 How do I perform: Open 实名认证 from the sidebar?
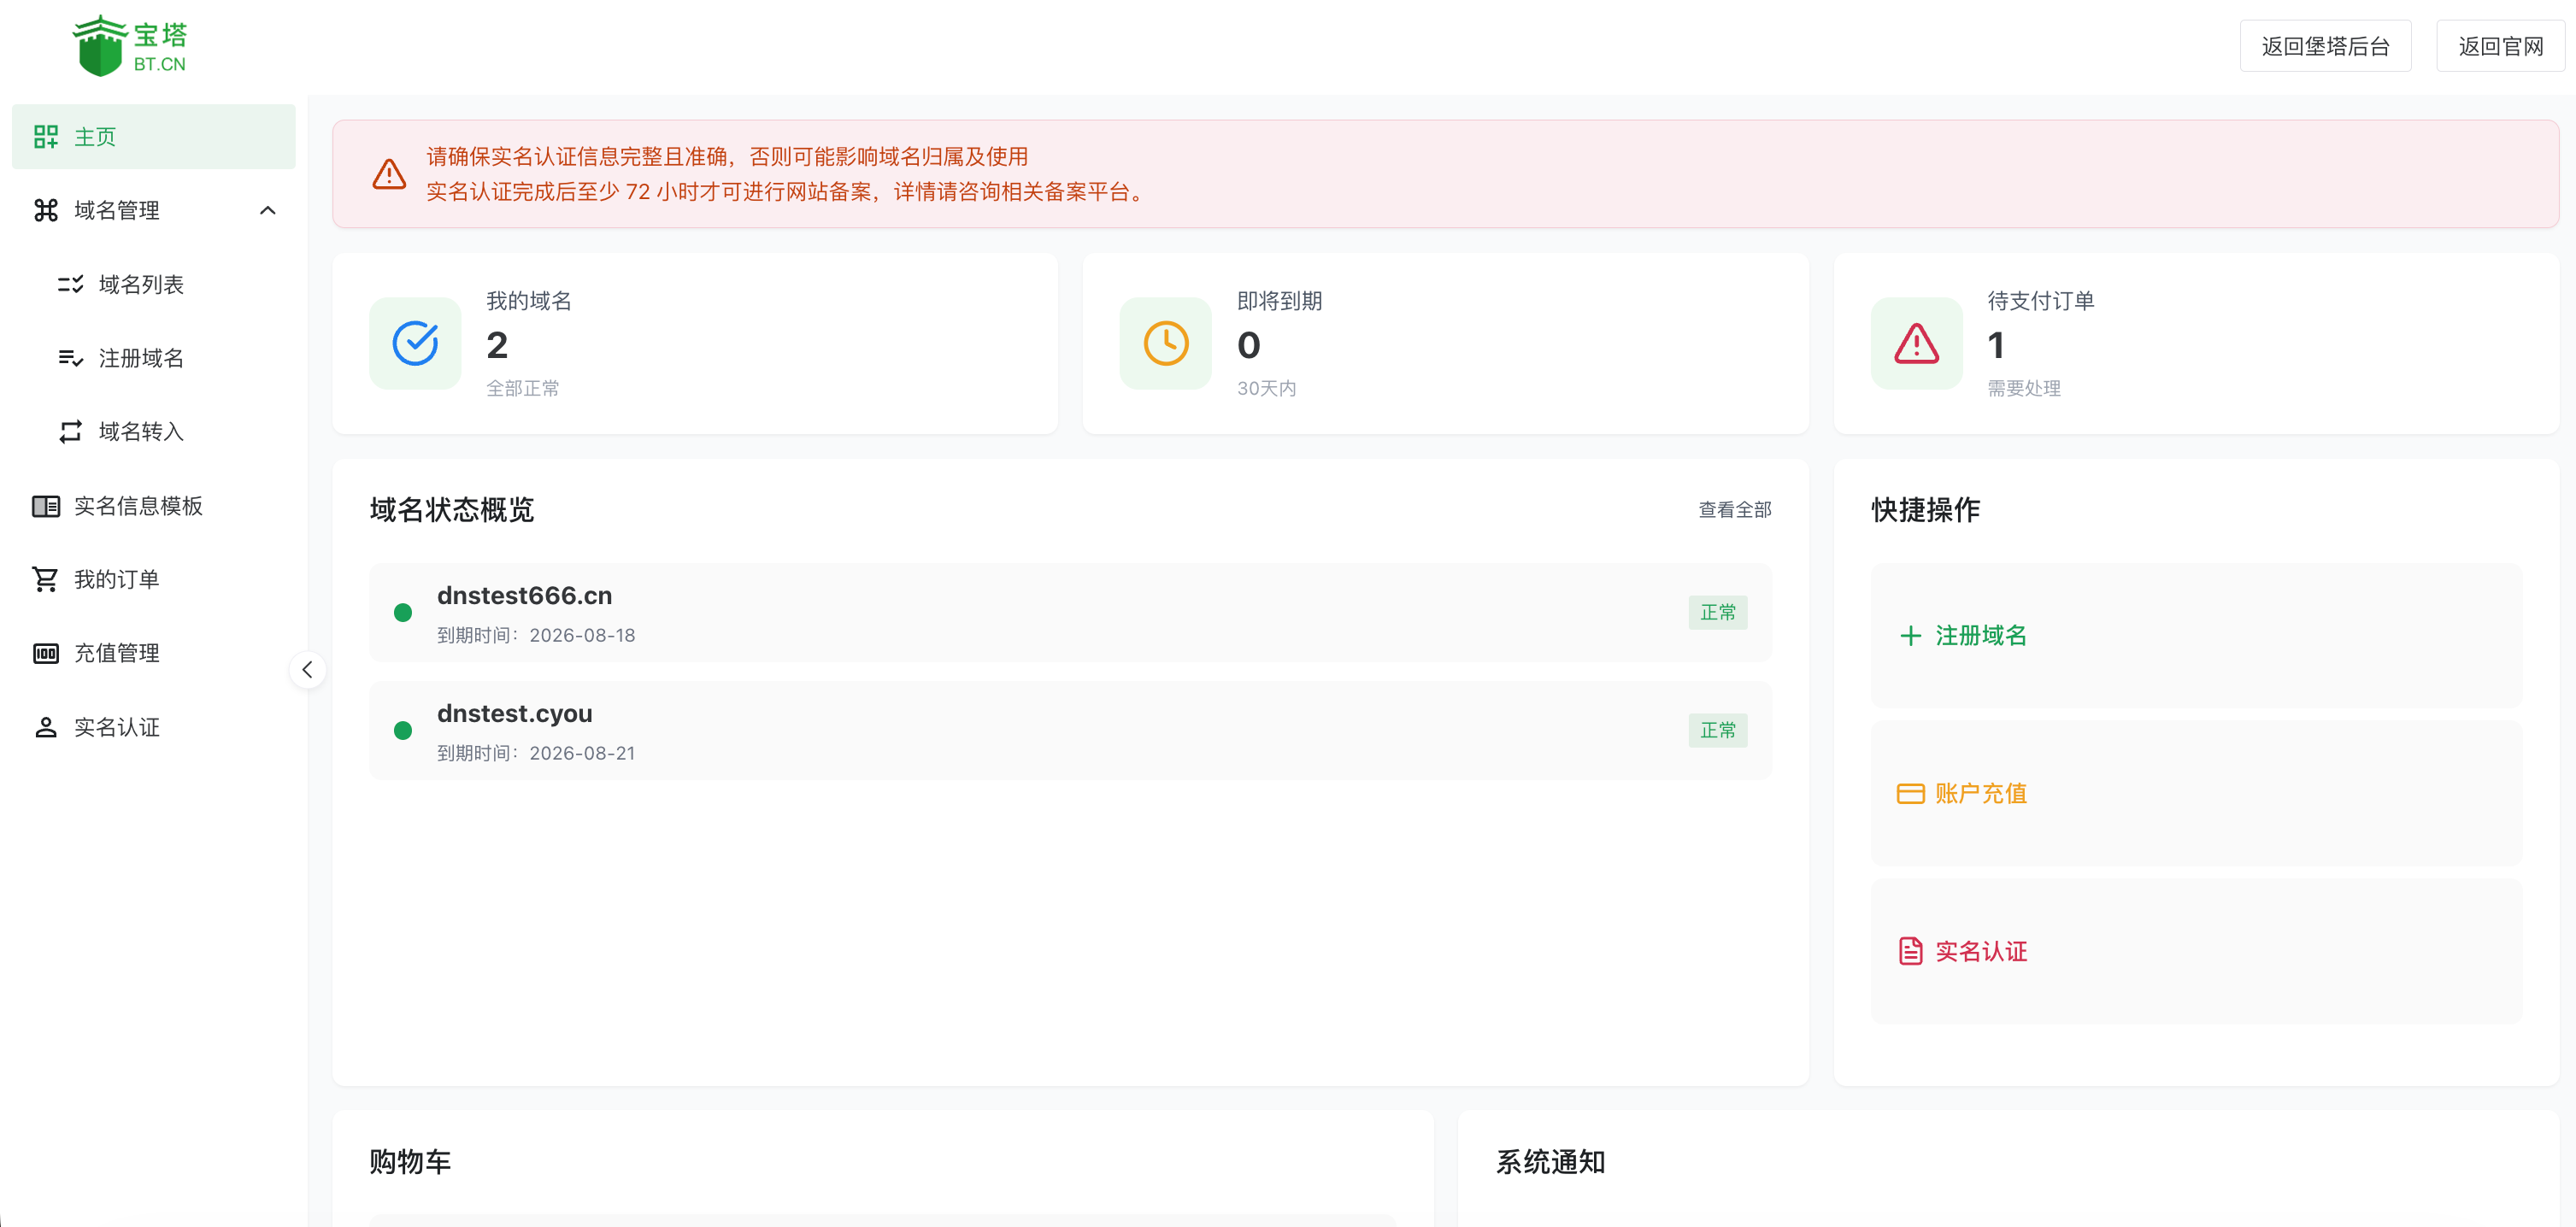coord(117,727)
